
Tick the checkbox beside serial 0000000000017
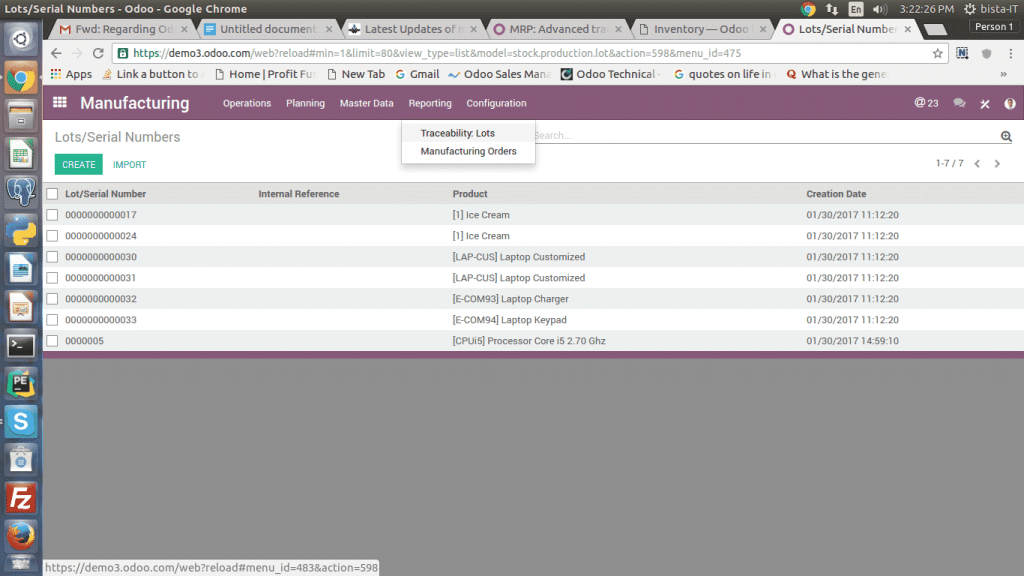[51, 215]
